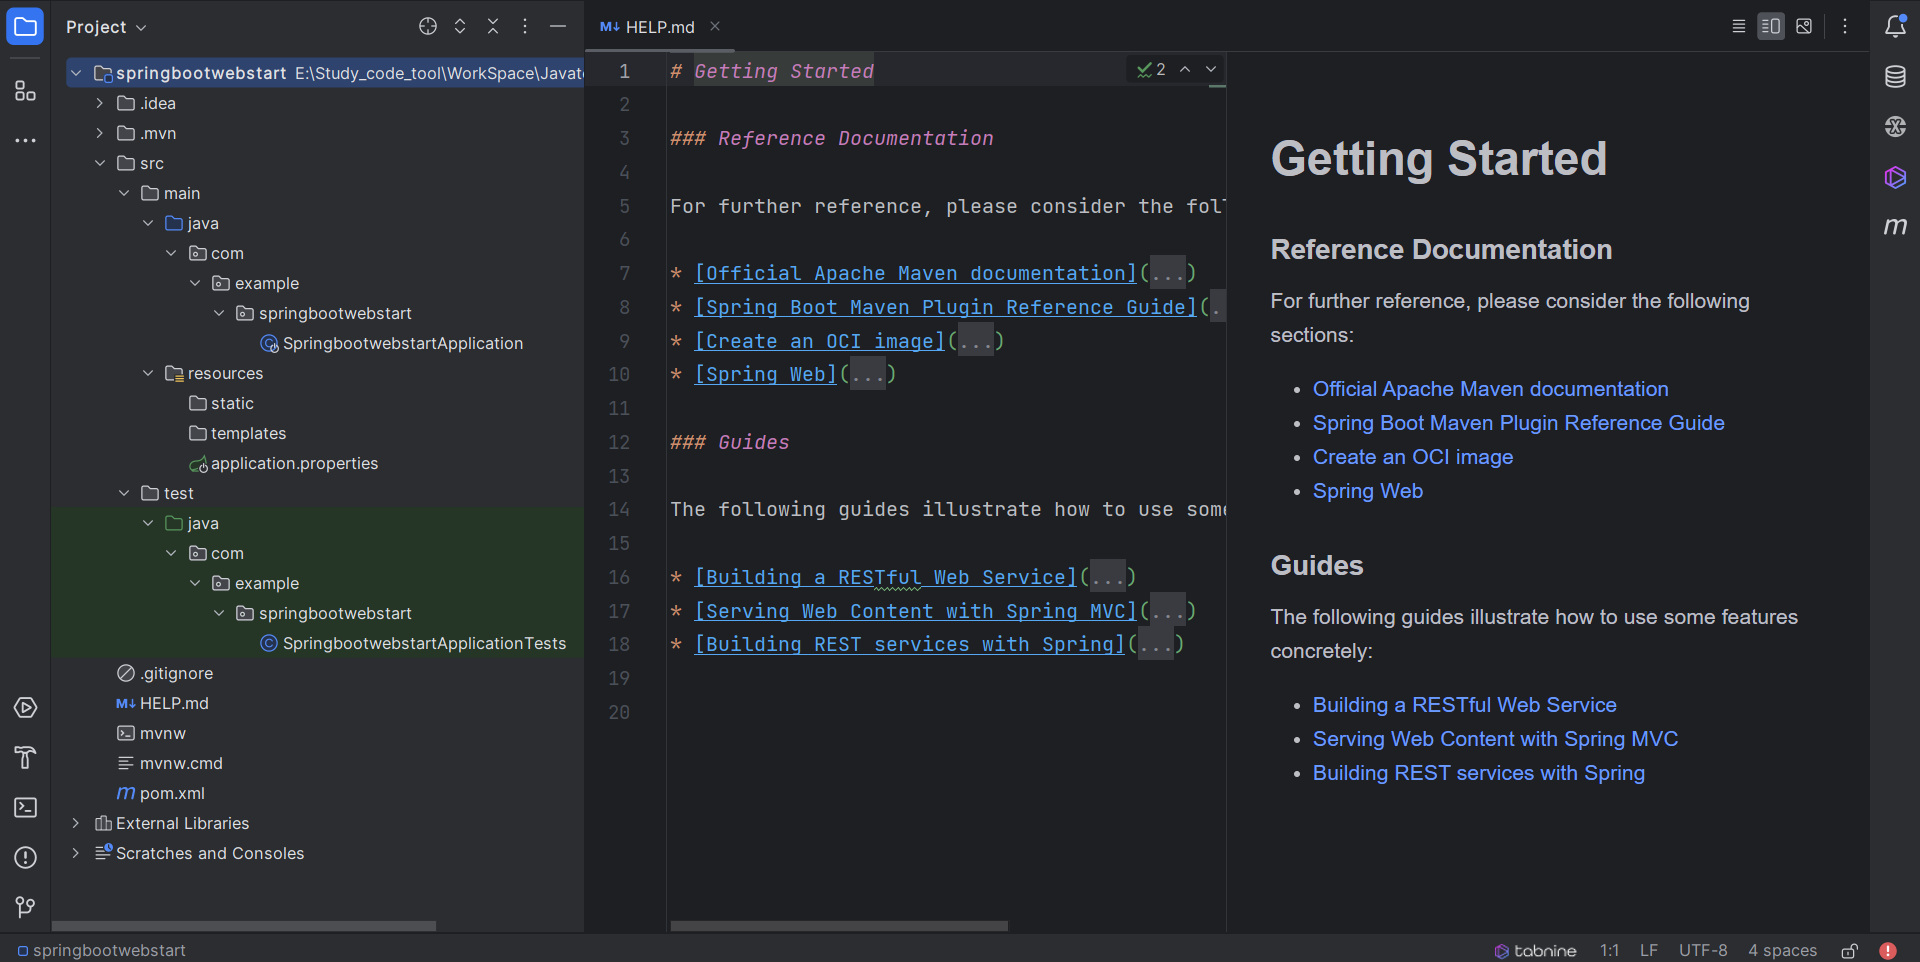Open the Build hammer tool window
The width and height of the screenshot is (1920, 962).
point(25,758)
